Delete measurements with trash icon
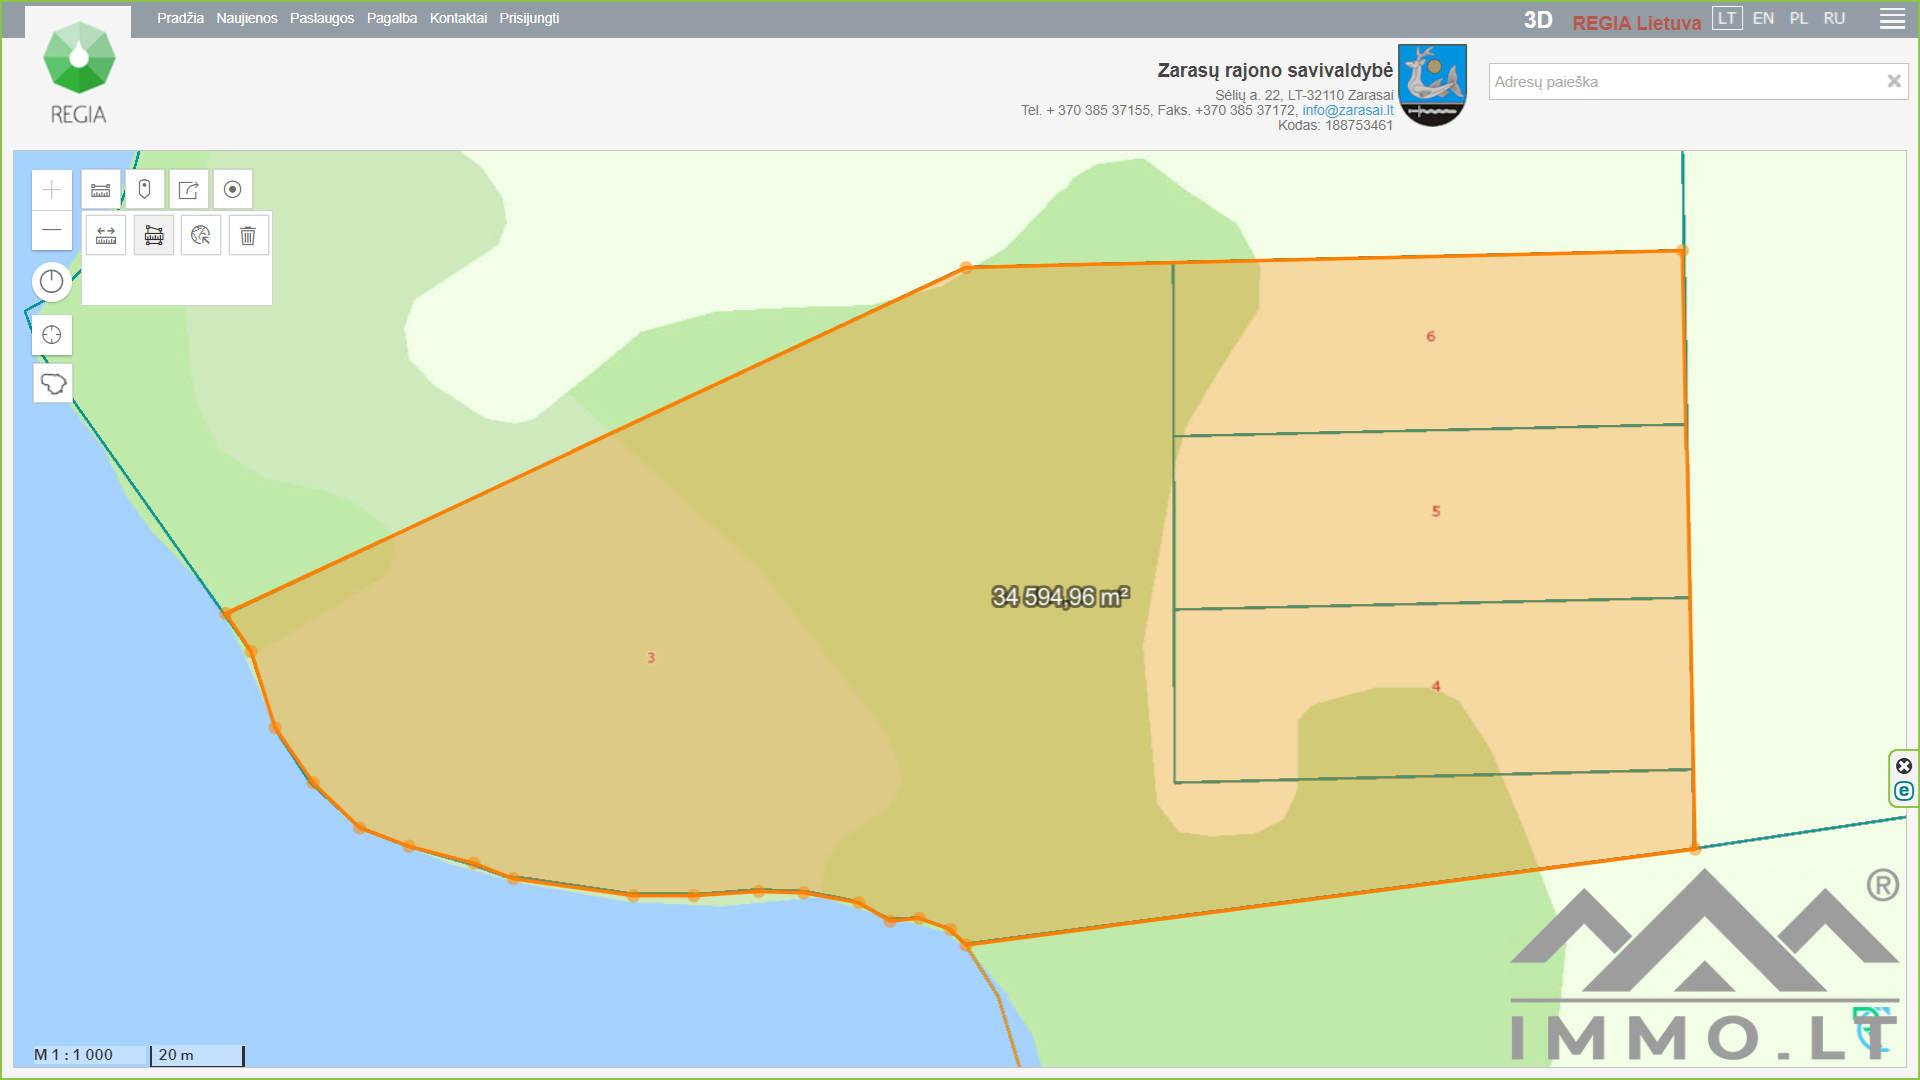 pos(248,236)
